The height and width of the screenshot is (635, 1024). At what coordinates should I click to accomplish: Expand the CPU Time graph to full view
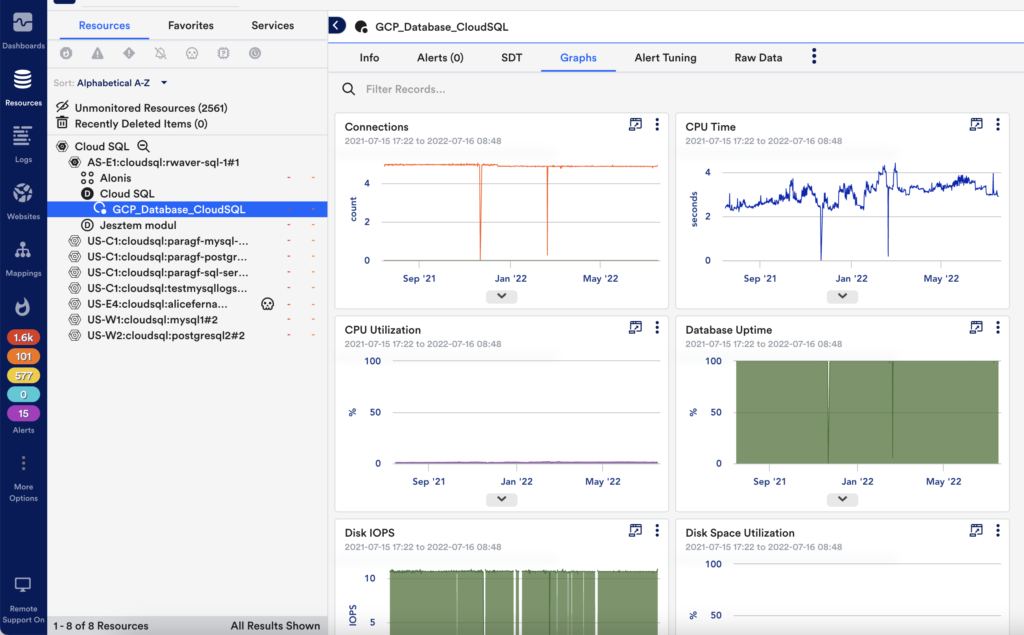pos(976,124)
